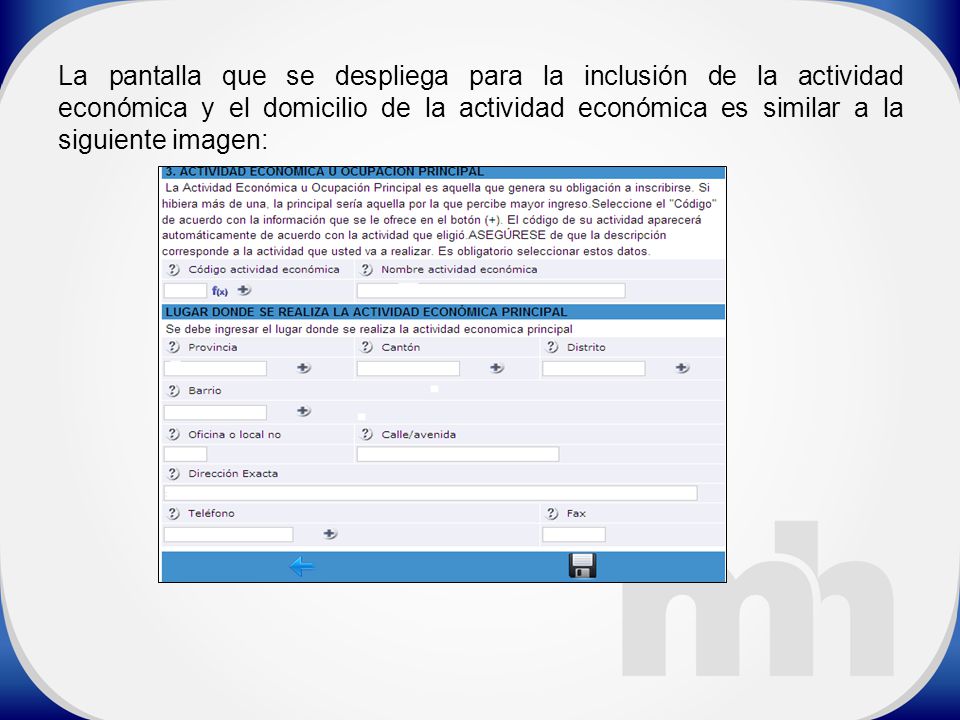Click help icon beside Nombre actividad económica
The width and height of the screenshot is (960, 720).
366,269
